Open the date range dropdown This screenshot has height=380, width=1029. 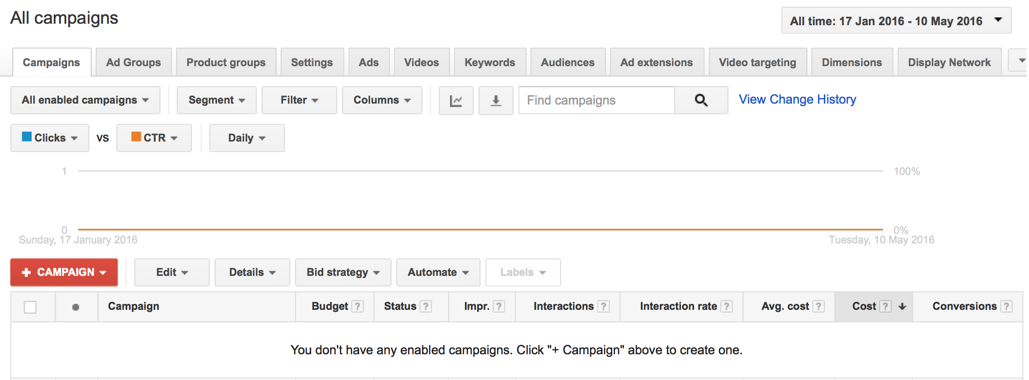(x=896, y=21)
